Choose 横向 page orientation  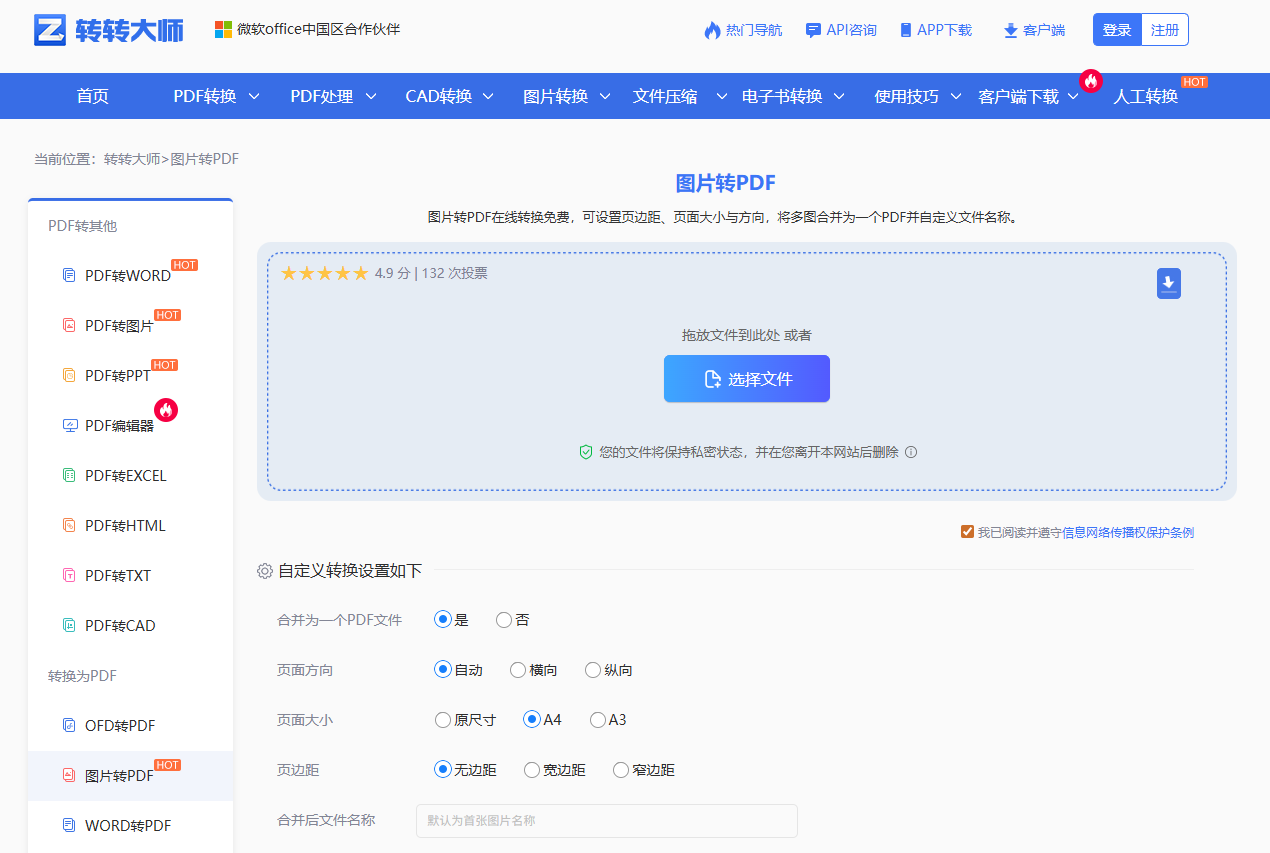click(517, 669)
